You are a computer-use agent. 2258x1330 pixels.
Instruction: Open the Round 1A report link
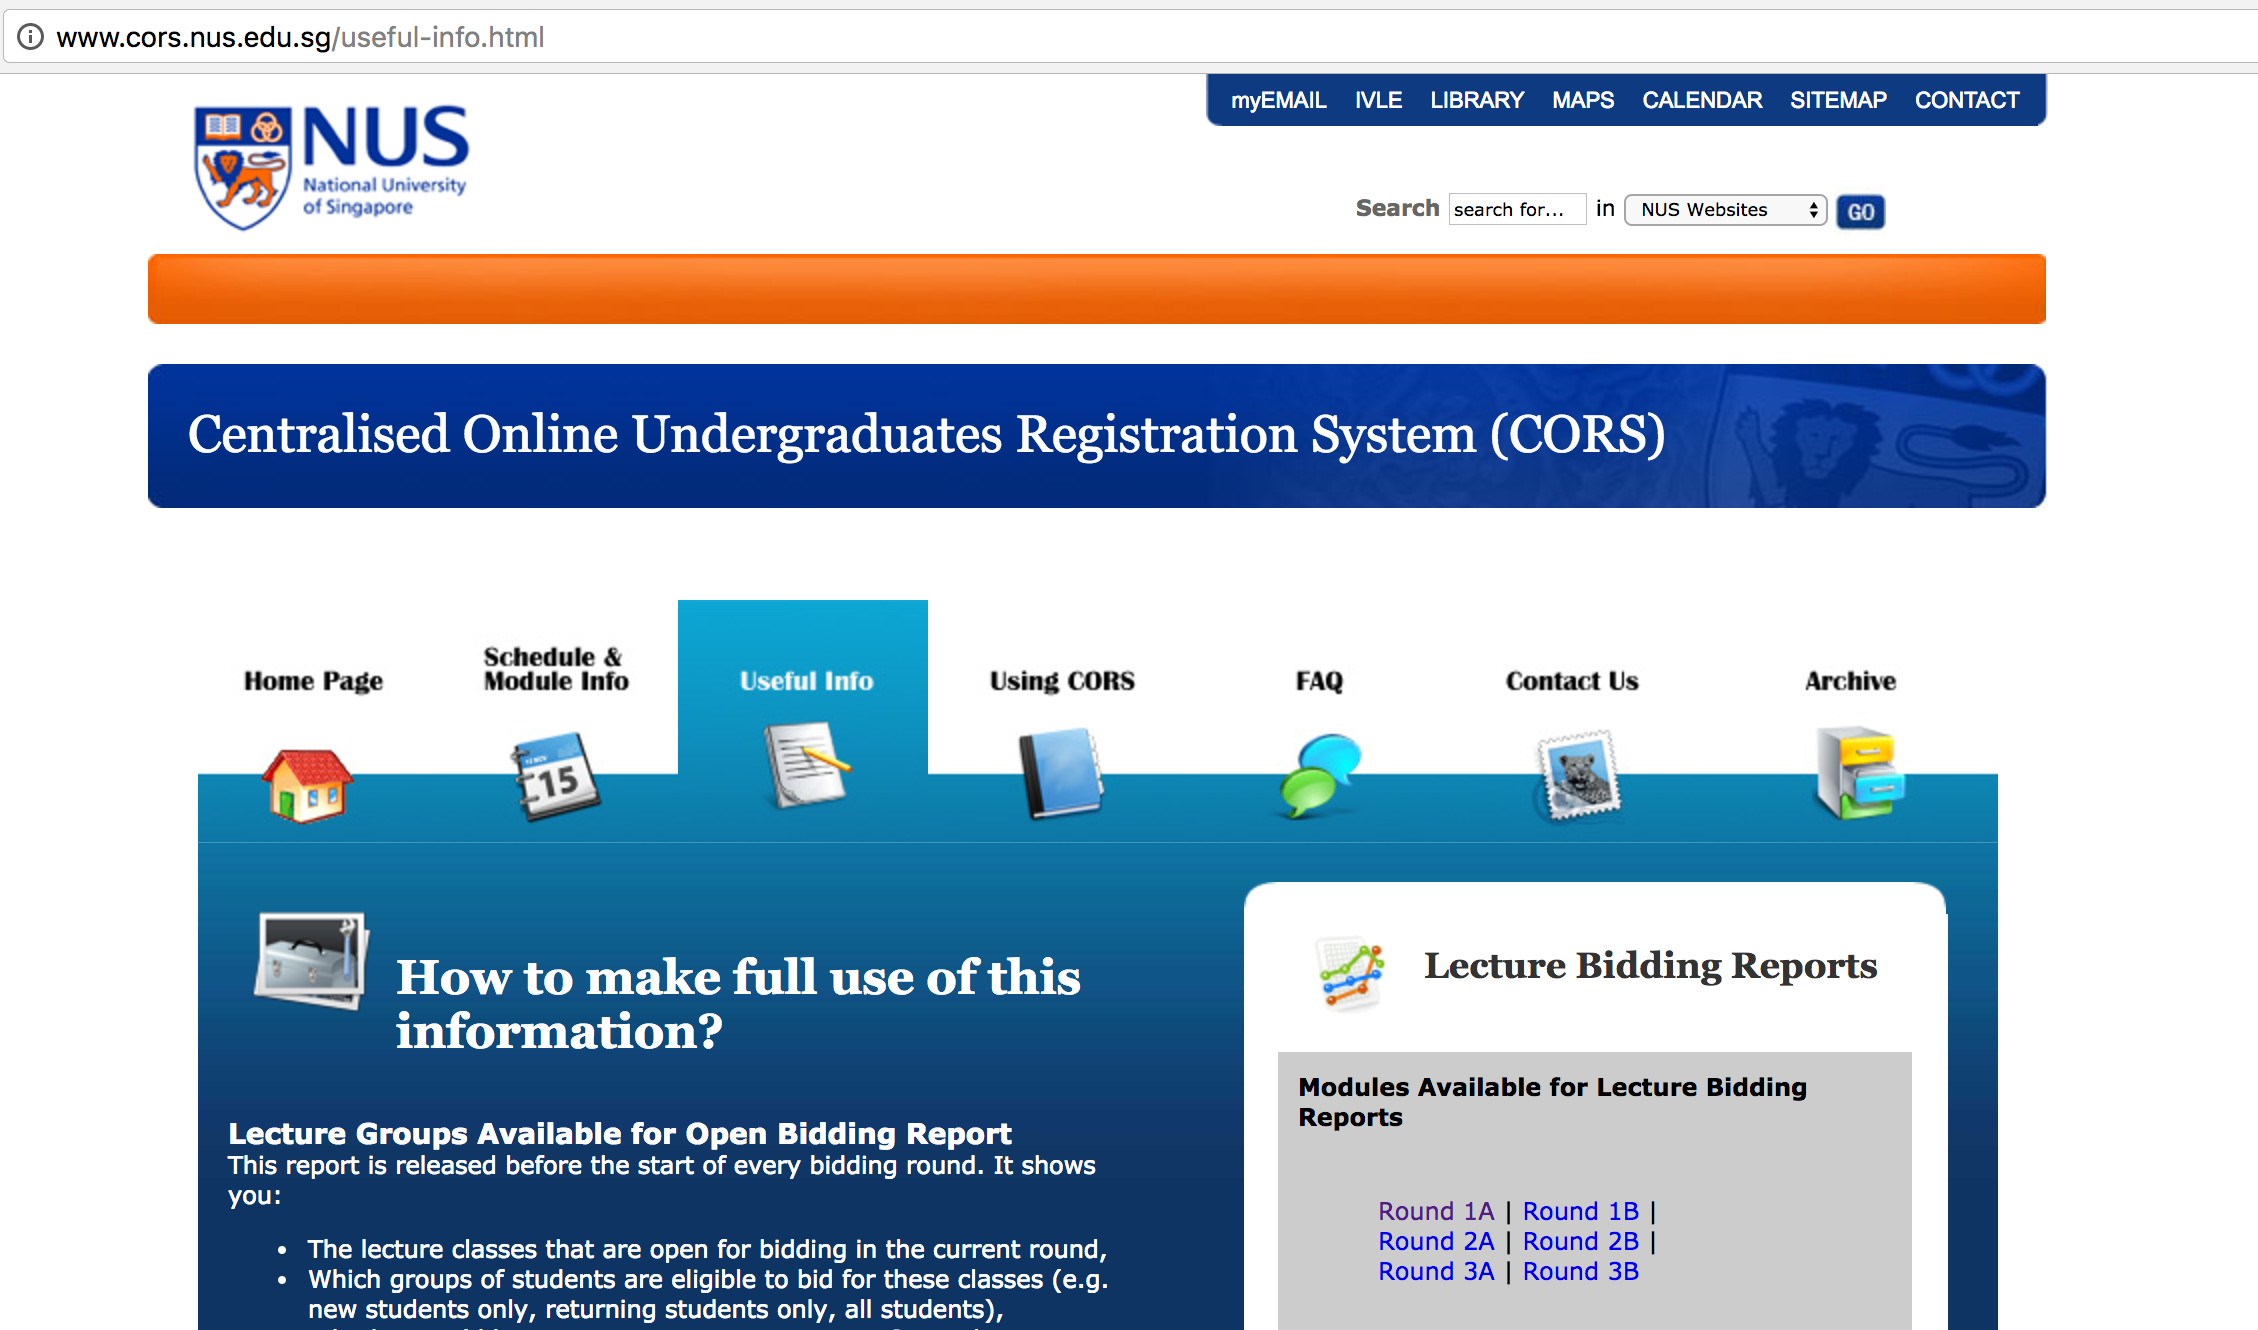[x=1435, y=1211]
